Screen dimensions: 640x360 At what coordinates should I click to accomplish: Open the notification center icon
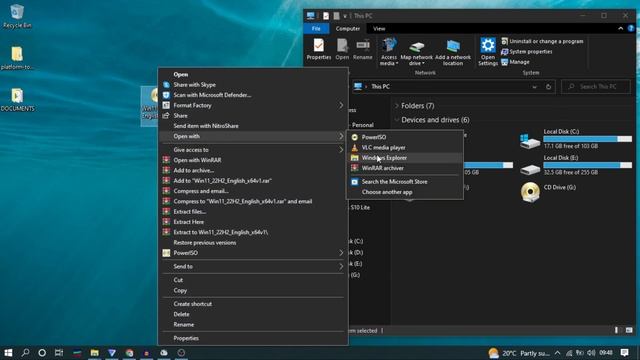[624, 353]
